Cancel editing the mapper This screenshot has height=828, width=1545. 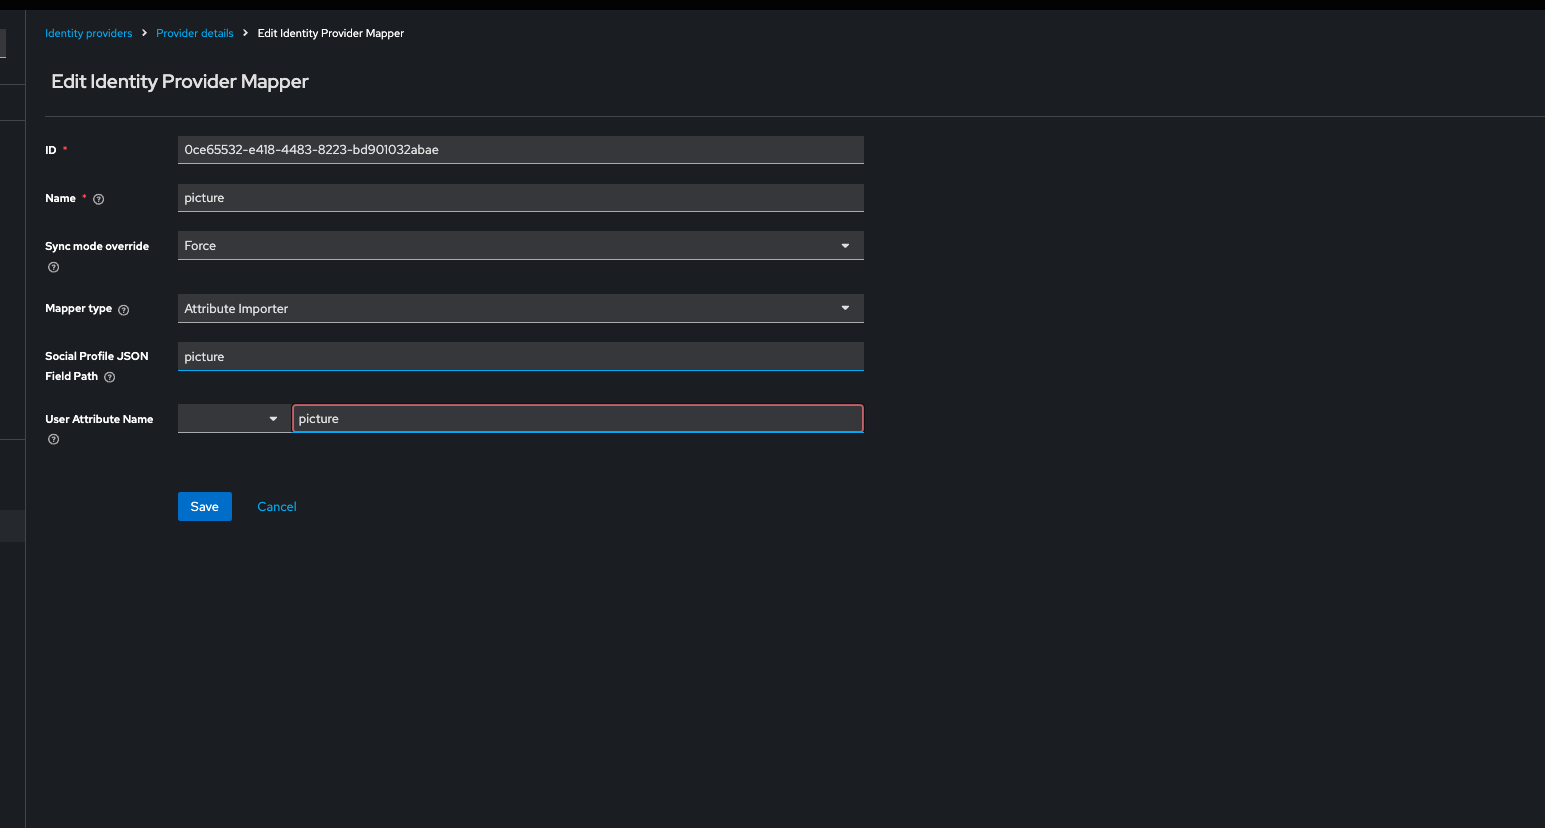[x=277, y=506]
